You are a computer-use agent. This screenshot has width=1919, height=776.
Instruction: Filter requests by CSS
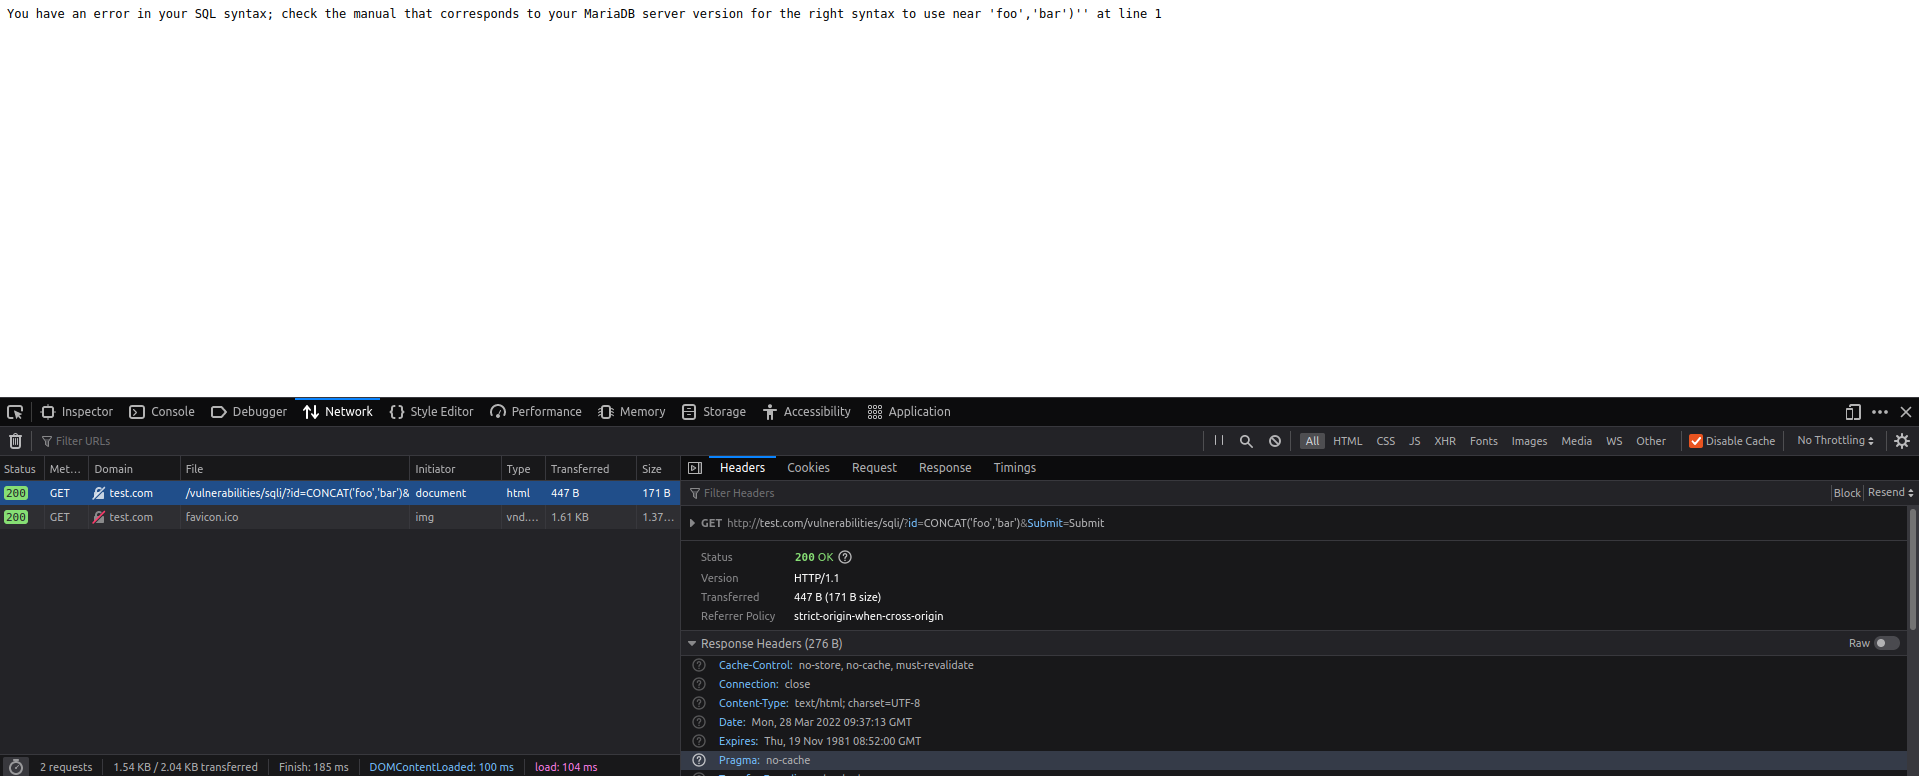click(x=1385, y=441)
